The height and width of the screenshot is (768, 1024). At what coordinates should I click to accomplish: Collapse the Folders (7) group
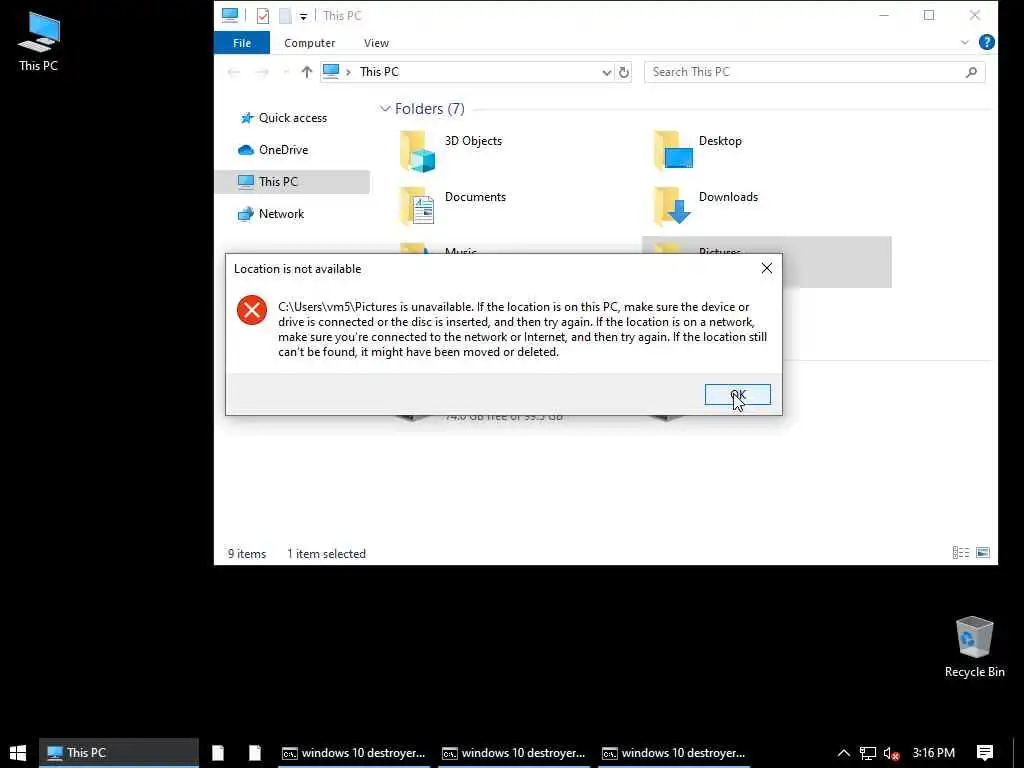(x=385, y=109)
